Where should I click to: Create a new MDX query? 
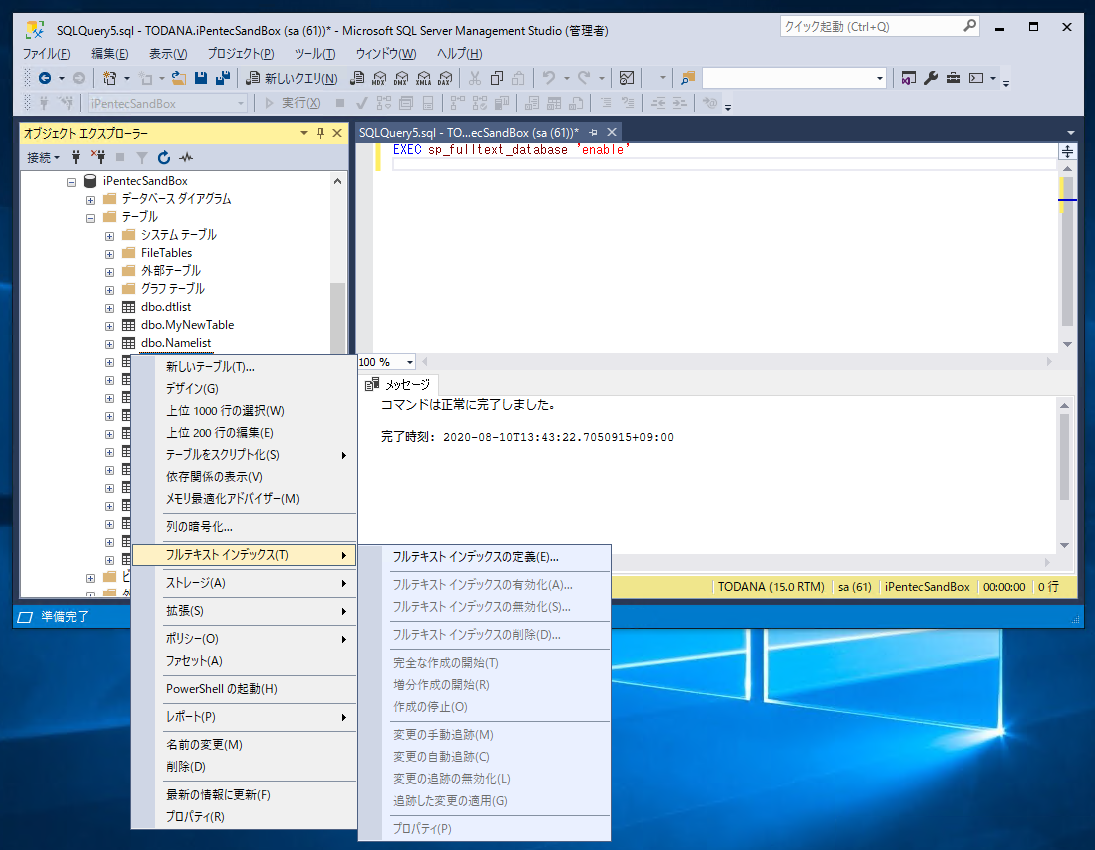[378, 77]
